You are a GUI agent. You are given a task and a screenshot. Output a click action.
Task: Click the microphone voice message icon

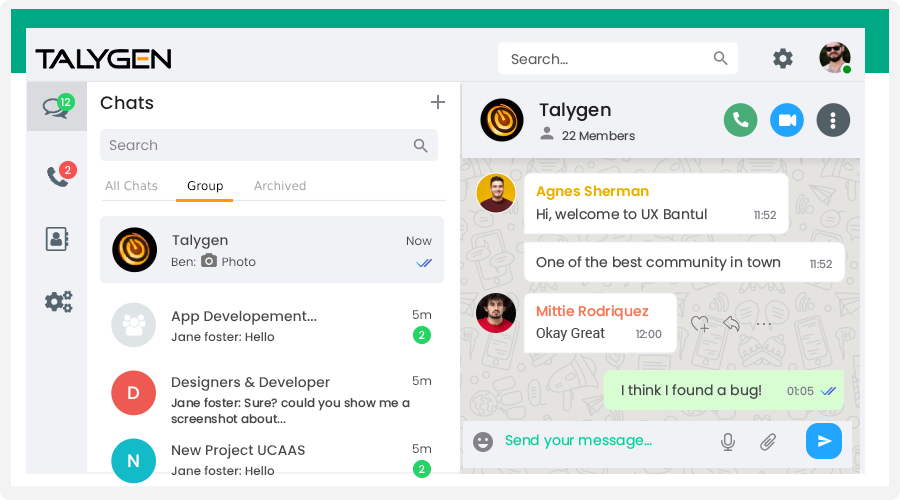(x=728, y=442)
